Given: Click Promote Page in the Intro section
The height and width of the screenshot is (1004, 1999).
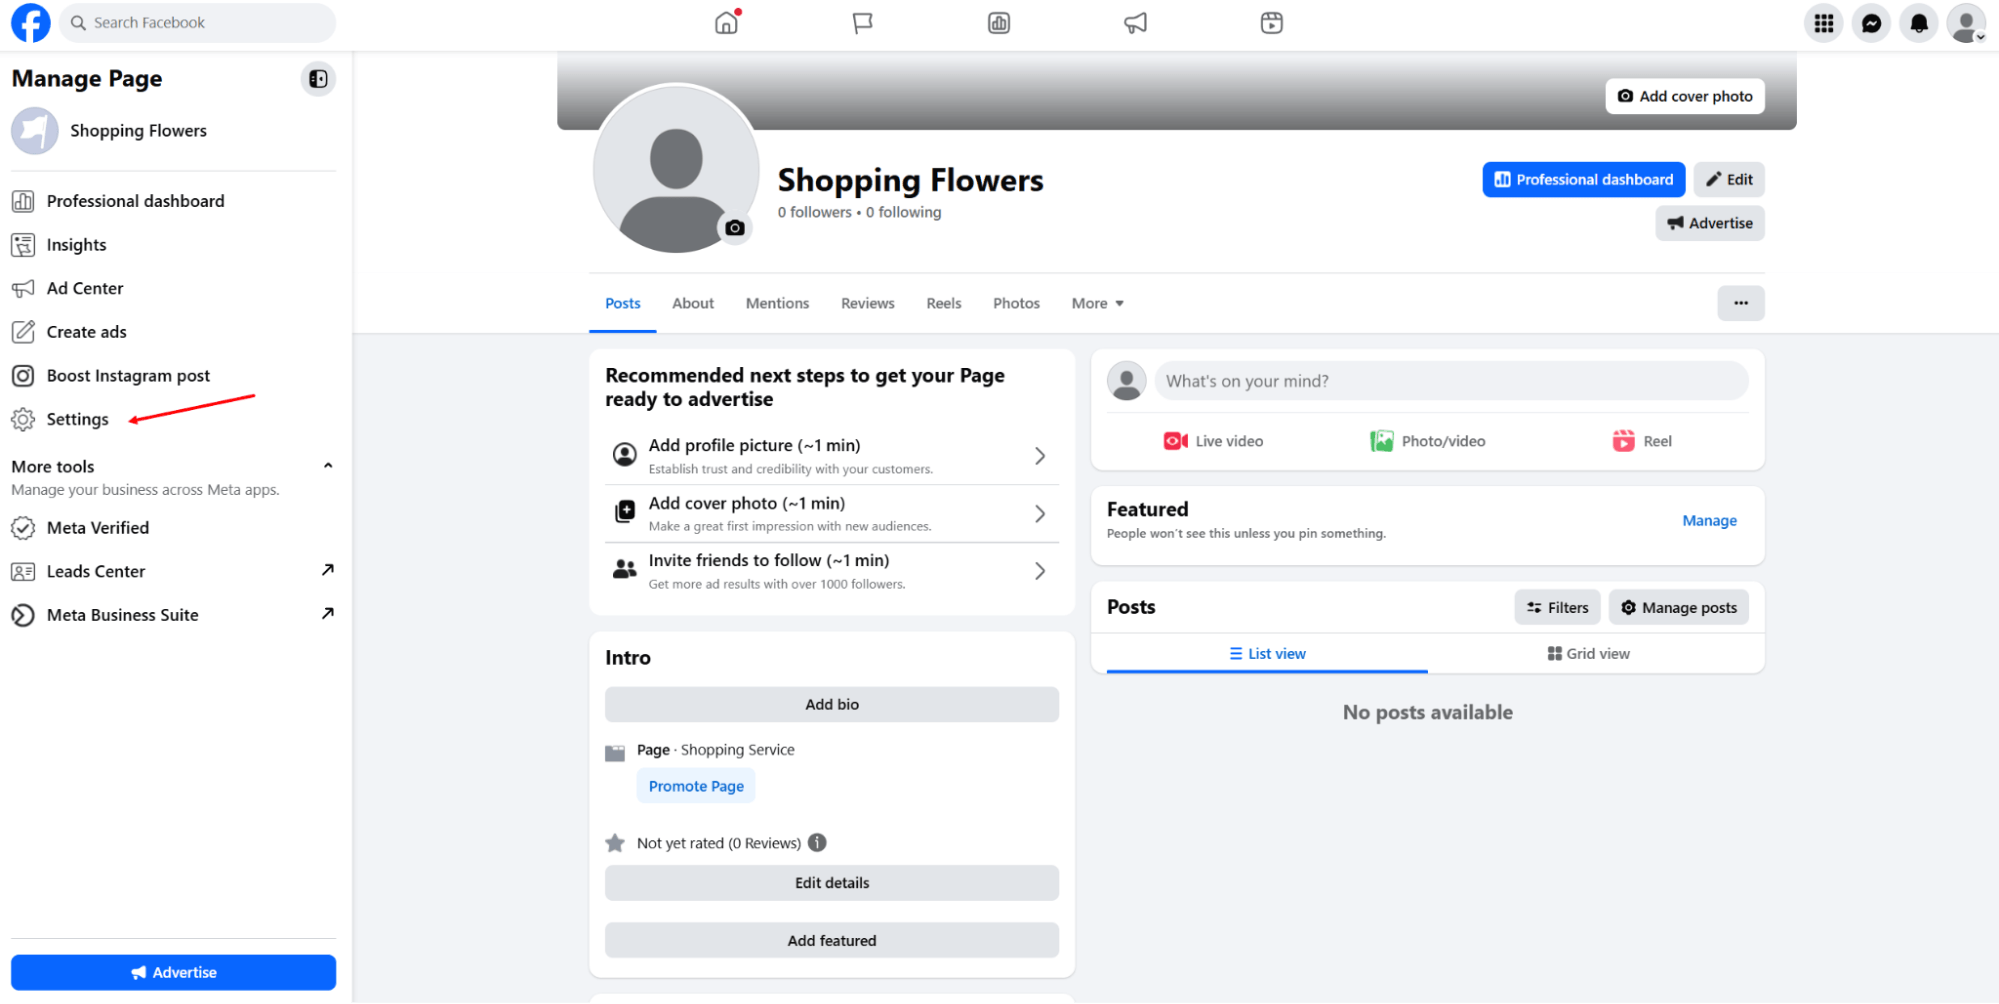Looking at the screenshot, I should pos(695,786).
